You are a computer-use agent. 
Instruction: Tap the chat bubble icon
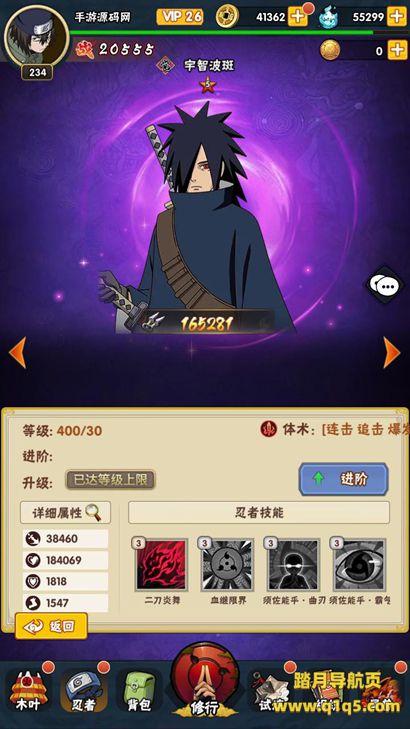[x=386, y=285]
